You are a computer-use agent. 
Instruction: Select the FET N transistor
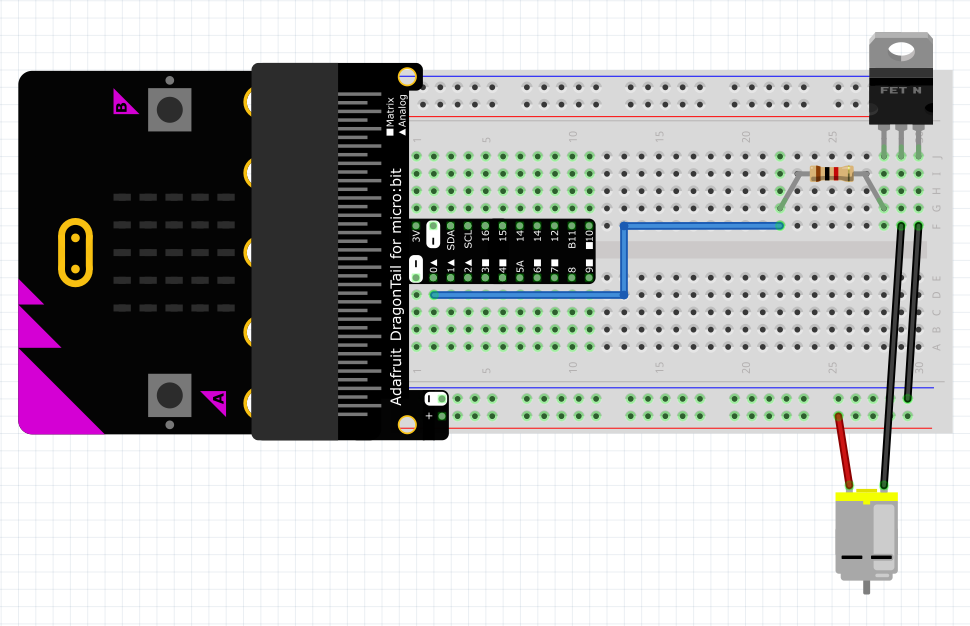pyautogui.click(x=901, y=91)
